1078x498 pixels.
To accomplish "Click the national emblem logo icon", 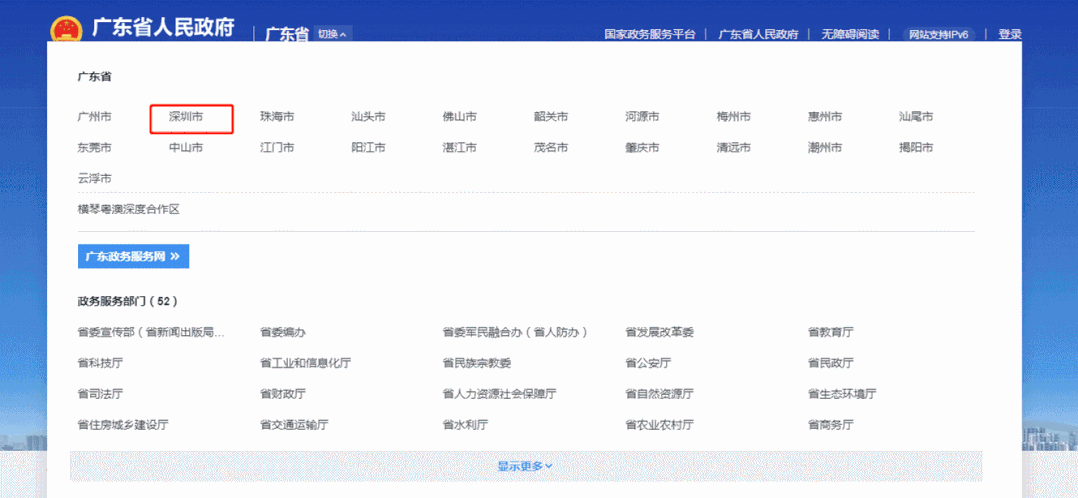I will tap(65, 29).
